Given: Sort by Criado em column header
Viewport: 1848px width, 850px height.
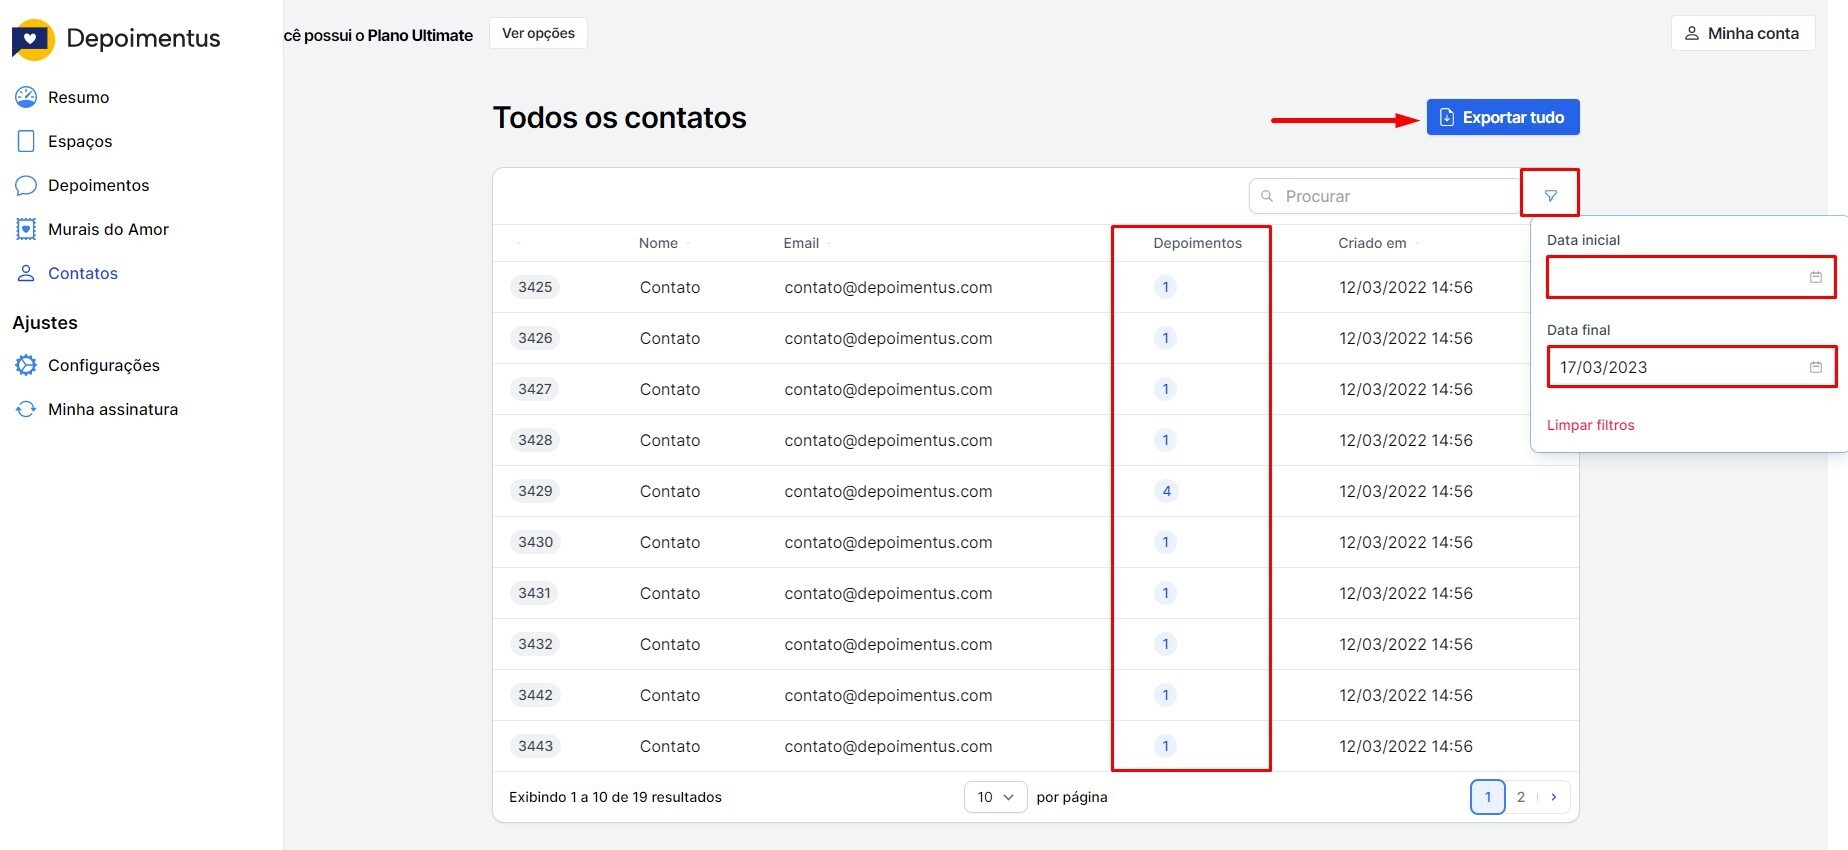Looking at the screenshot, I should pos(1372,243).
